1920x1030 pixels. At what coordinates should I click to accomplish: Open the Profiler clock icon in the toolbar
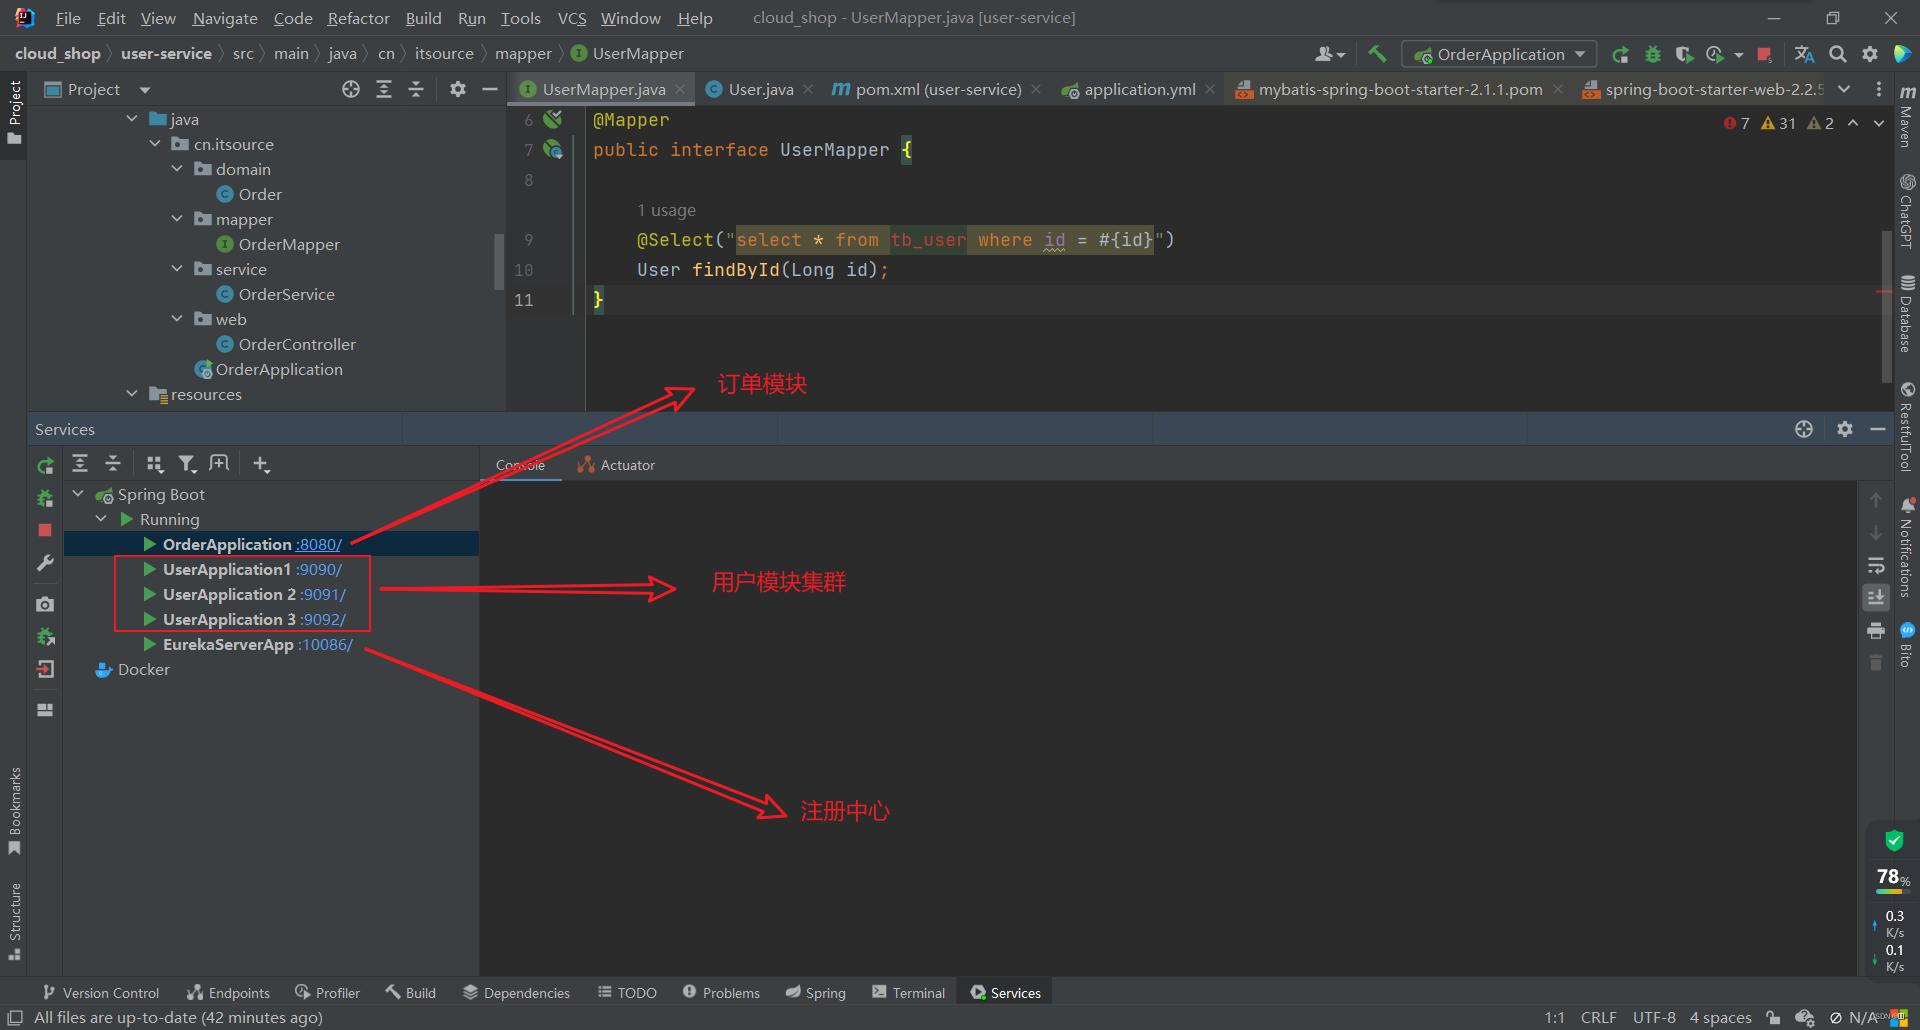pos(1714,54)
